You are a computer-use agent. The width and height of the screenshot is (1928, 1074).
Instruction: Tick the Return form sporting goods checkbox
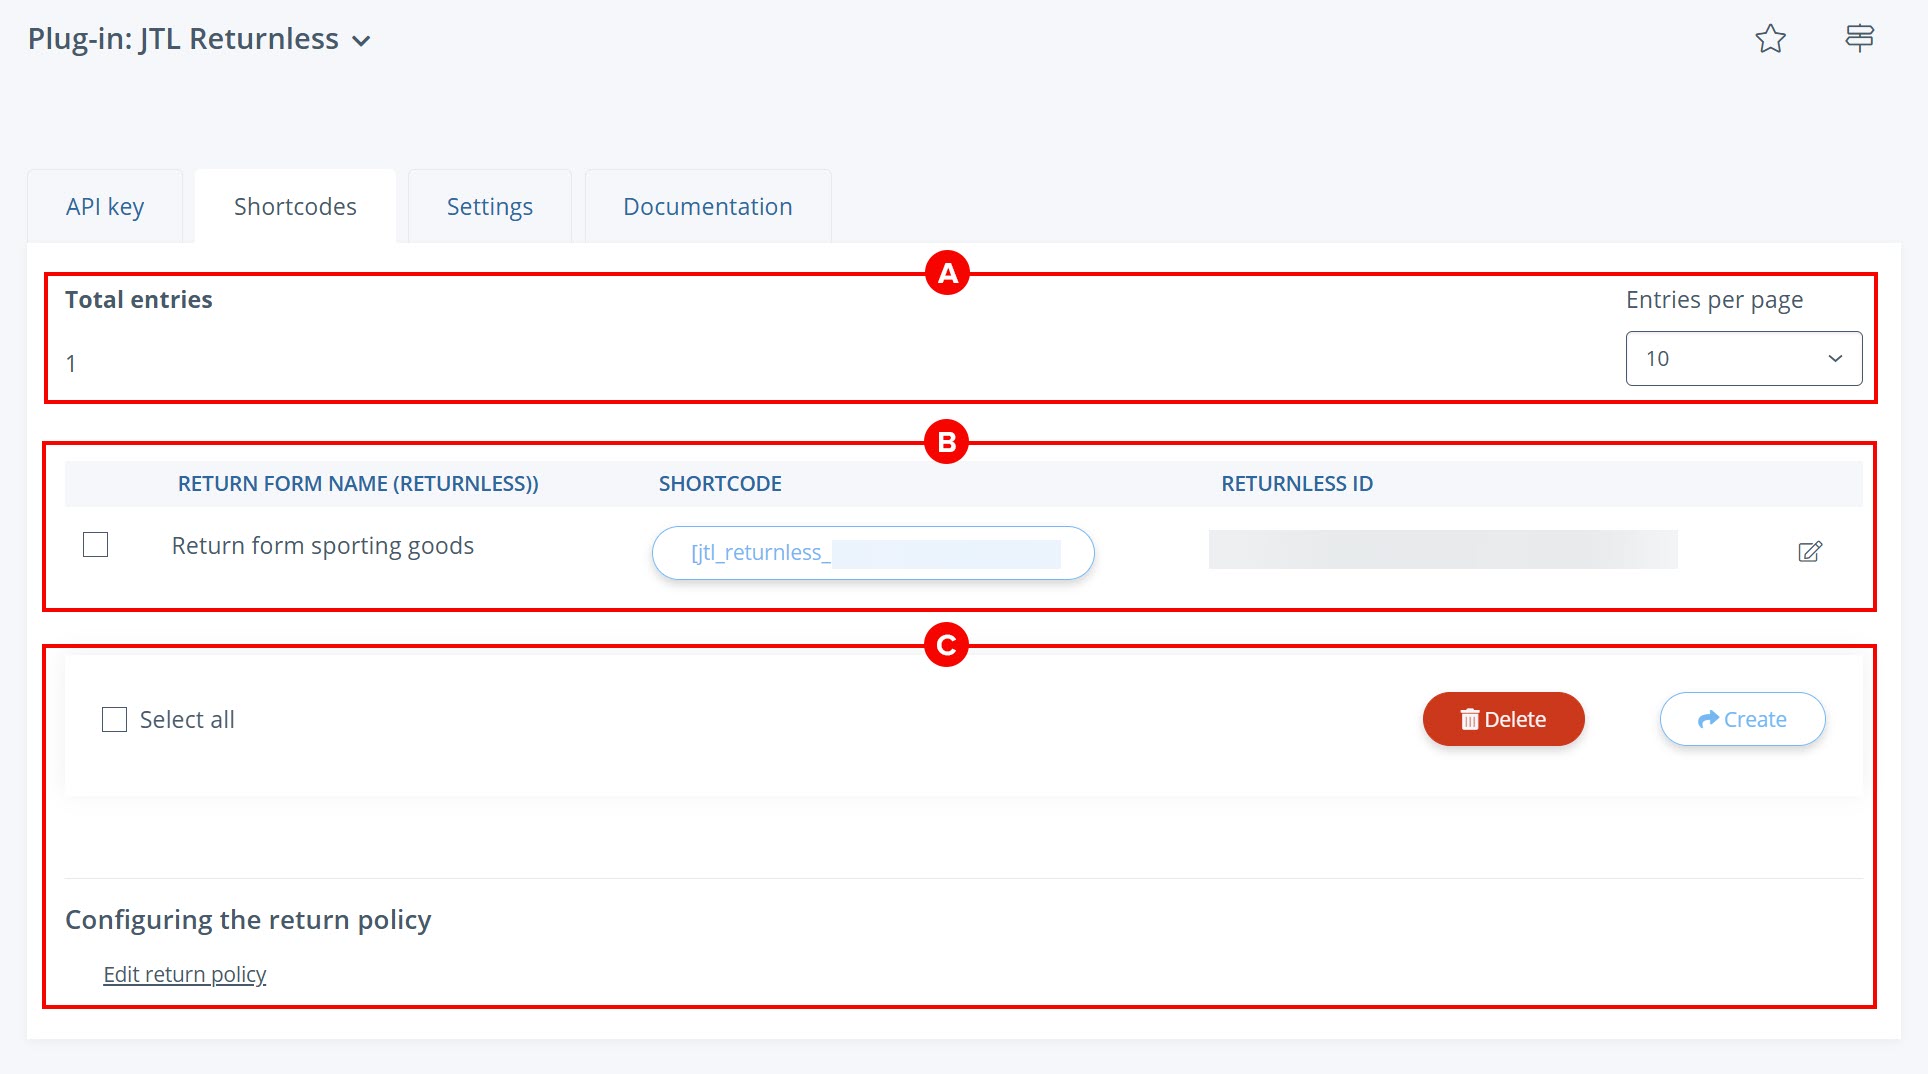(x=96, y=545)
